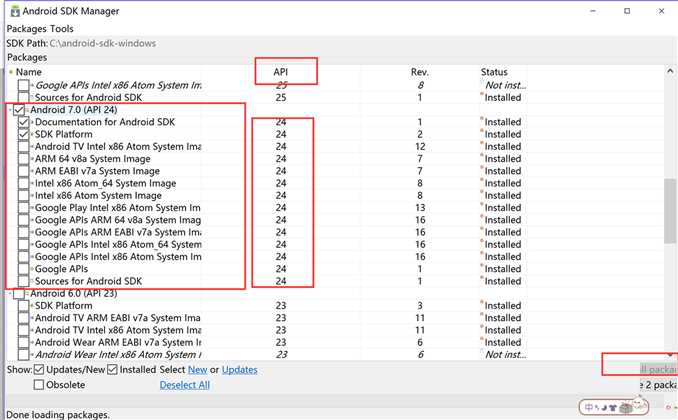This screenshot has height=420, width=678.
Task: Click the Updates select link
Action: 240,370
